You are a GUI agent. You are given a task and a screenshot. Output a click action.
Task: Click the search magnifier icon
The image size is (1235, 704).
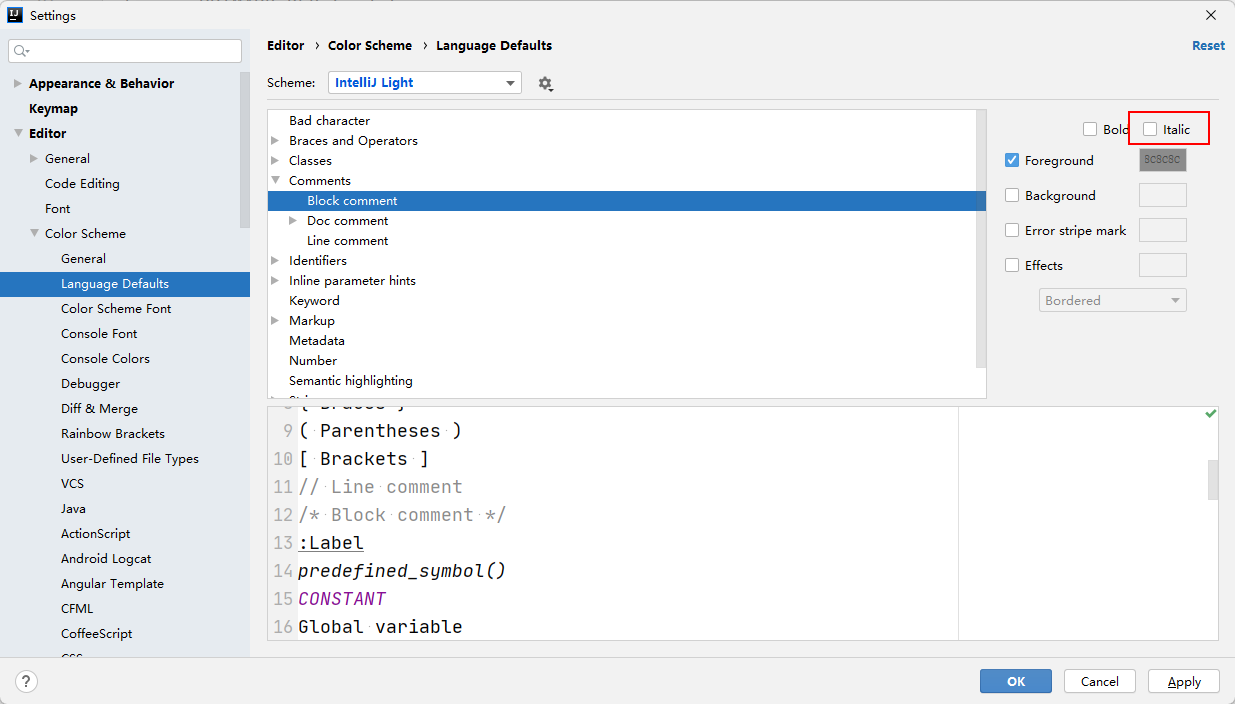pos(21,51)
